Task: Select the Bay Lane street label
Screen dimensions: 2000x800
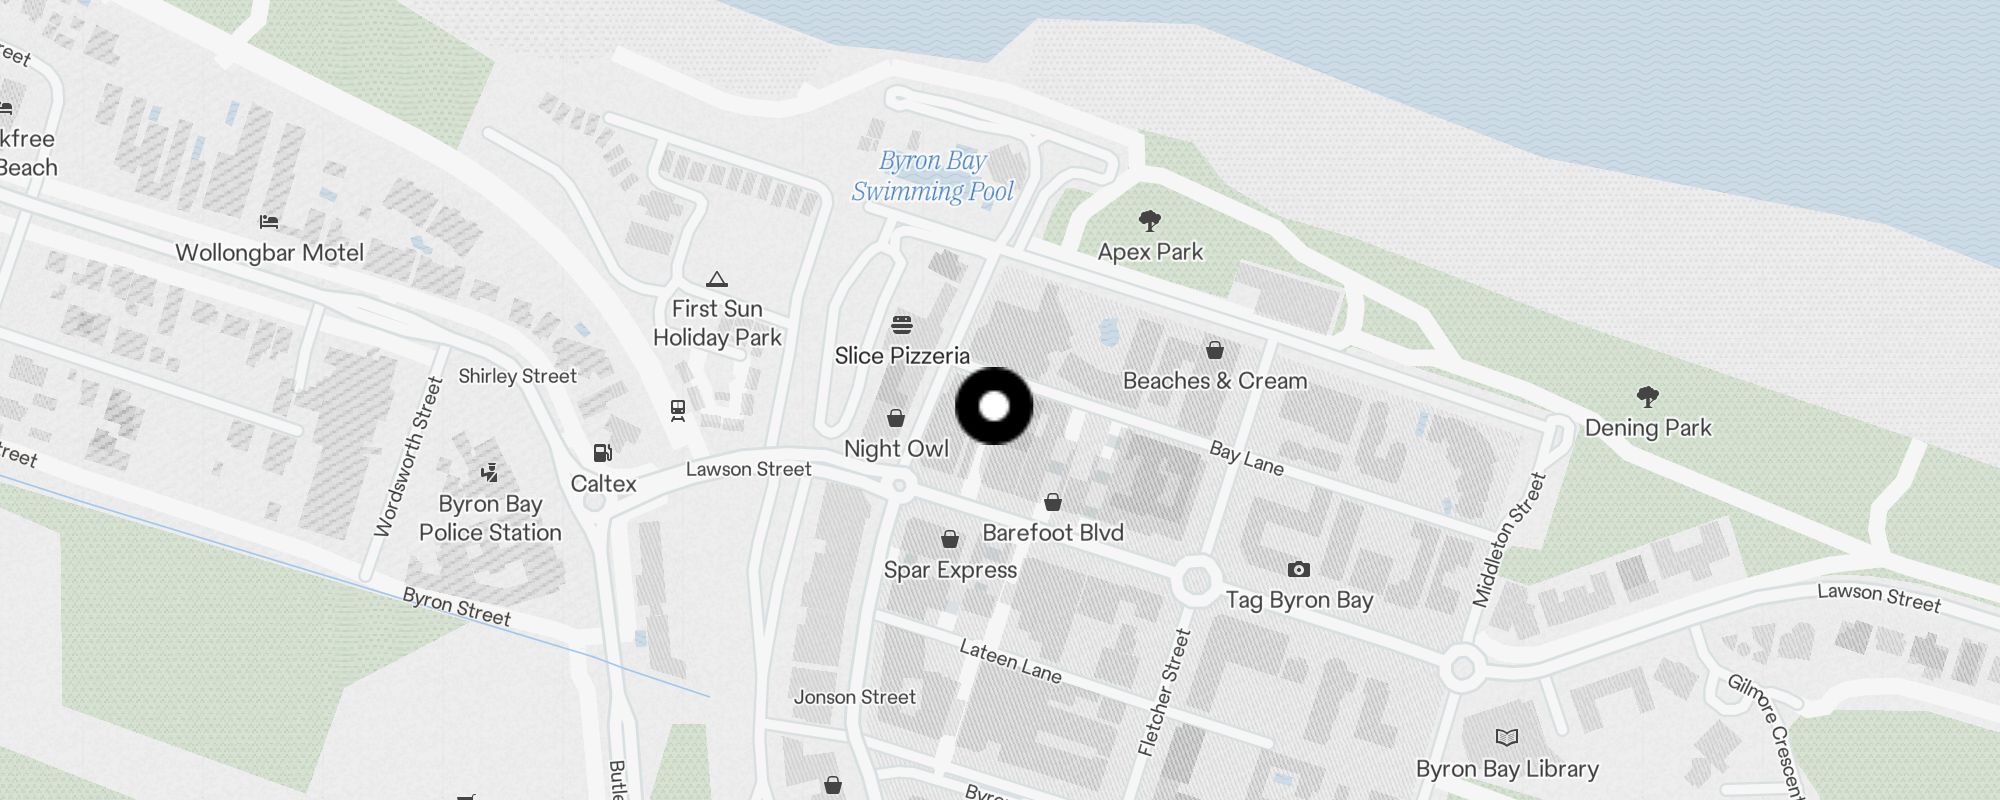Action: [1246, 457]
